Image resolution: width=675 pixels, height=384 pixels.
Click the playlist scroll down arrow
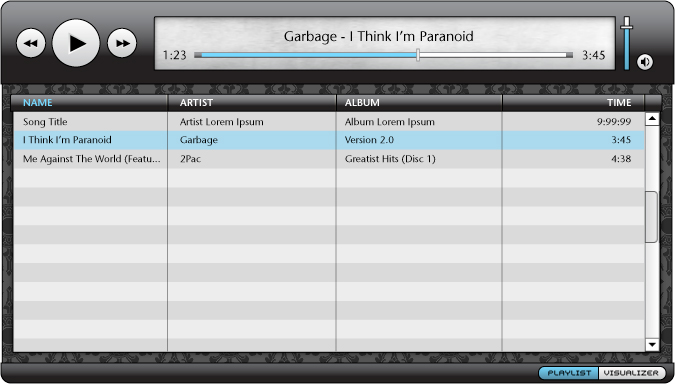pos(652,344)
